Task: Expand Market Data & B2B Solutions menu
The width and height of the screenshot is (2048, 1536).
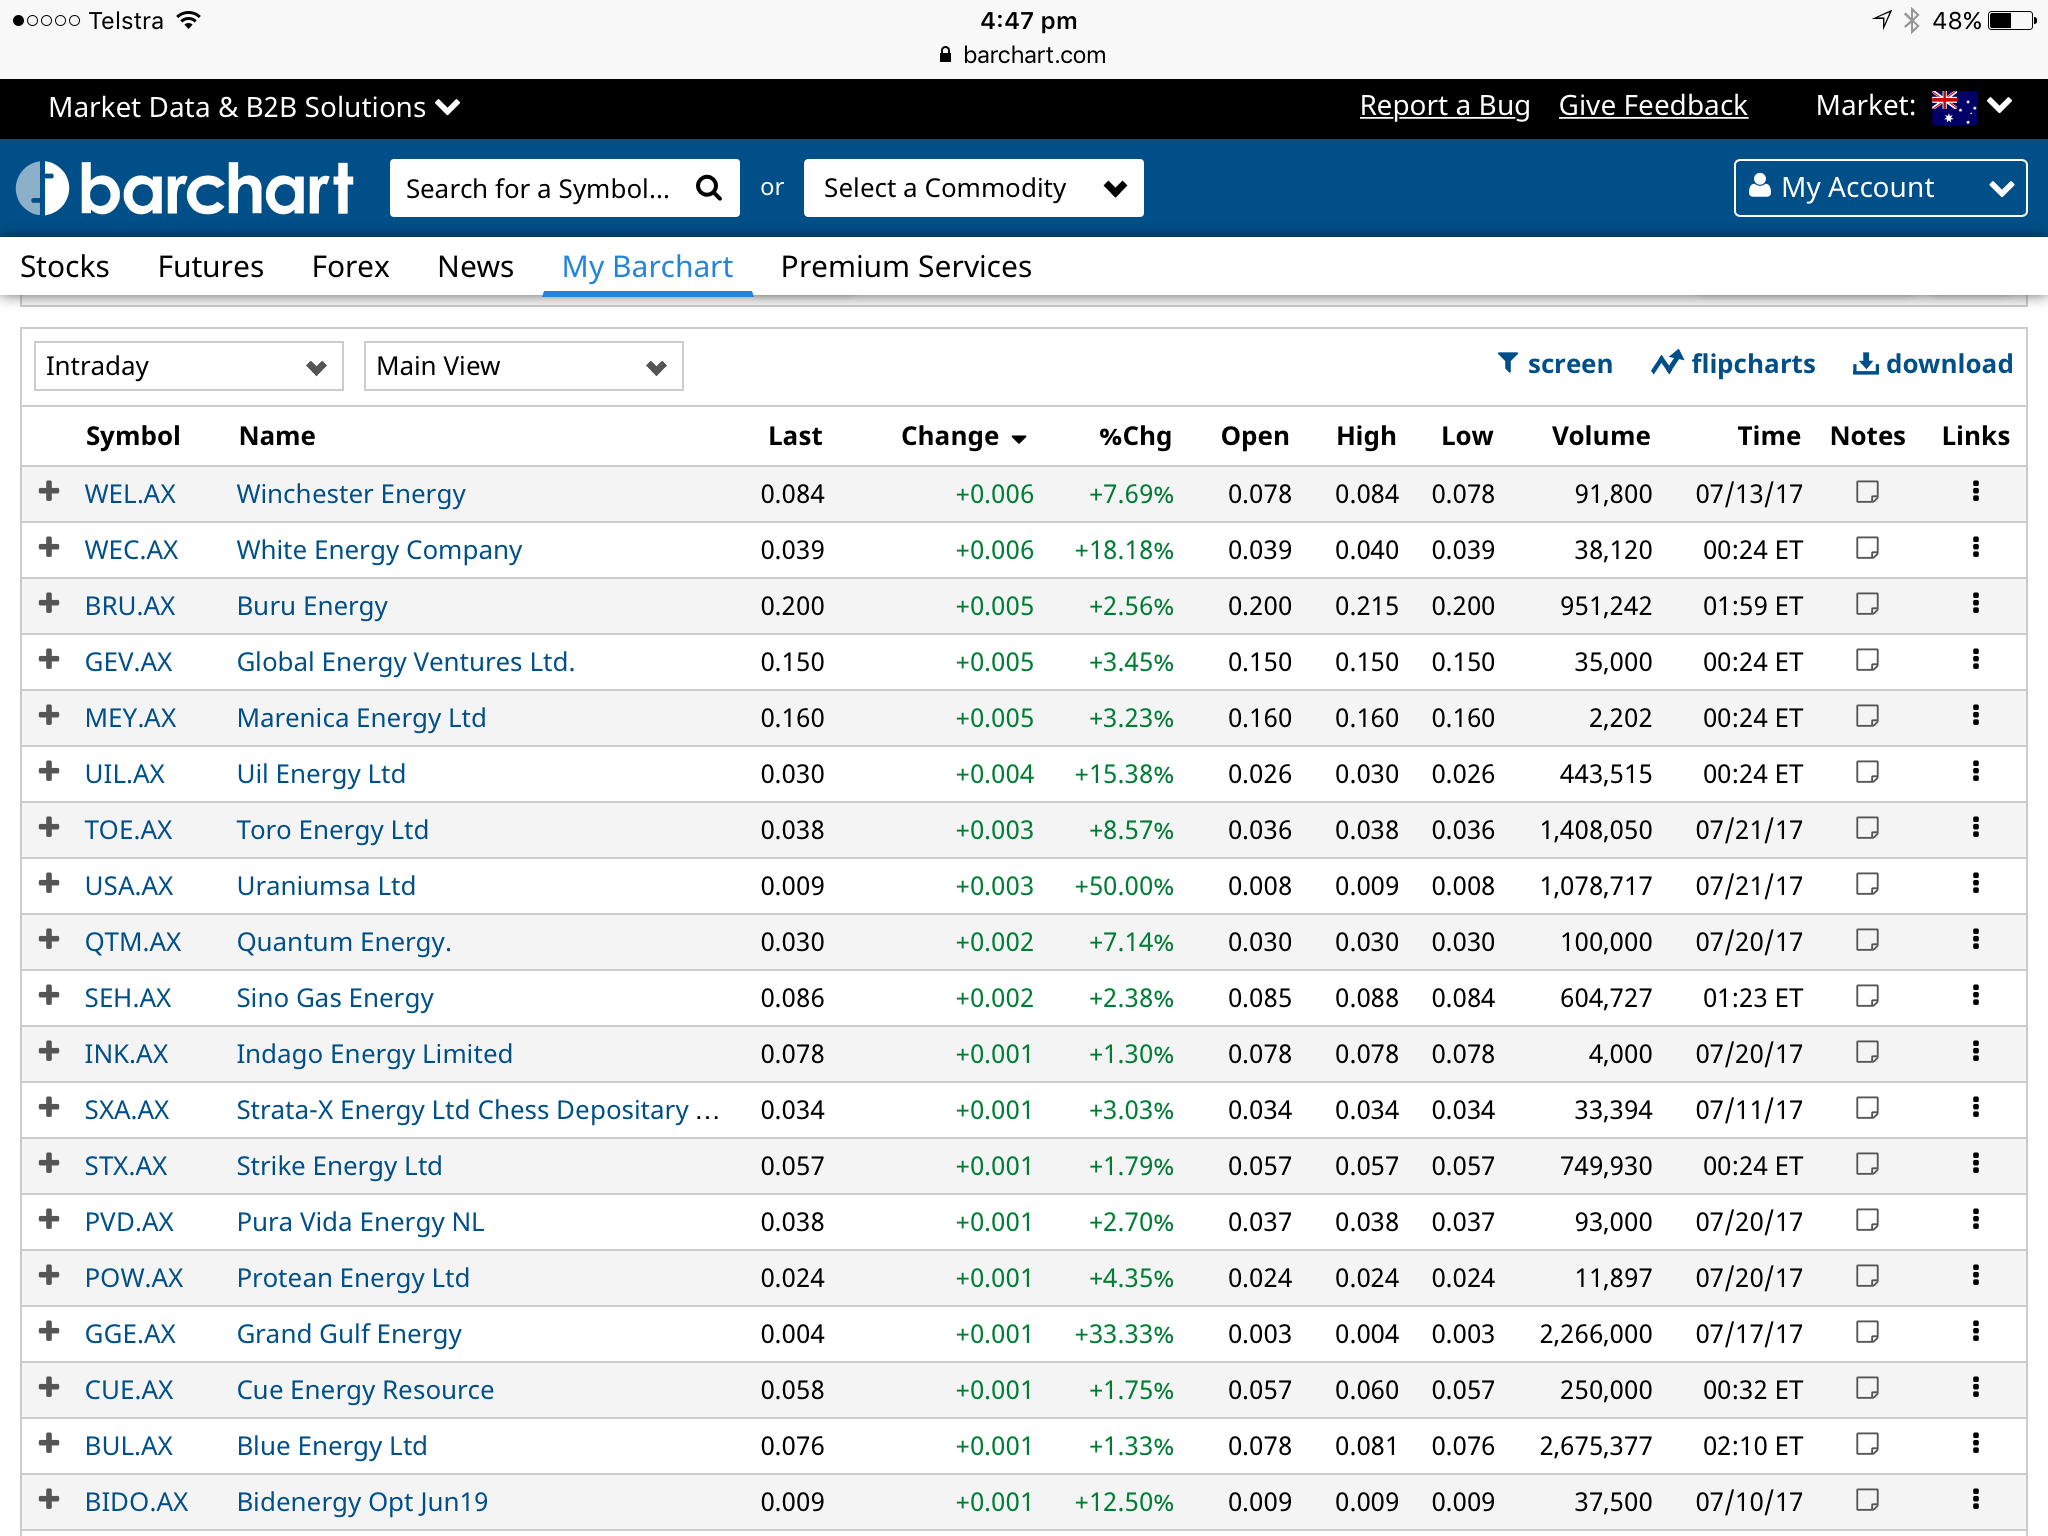Action: tap(254, 107)
